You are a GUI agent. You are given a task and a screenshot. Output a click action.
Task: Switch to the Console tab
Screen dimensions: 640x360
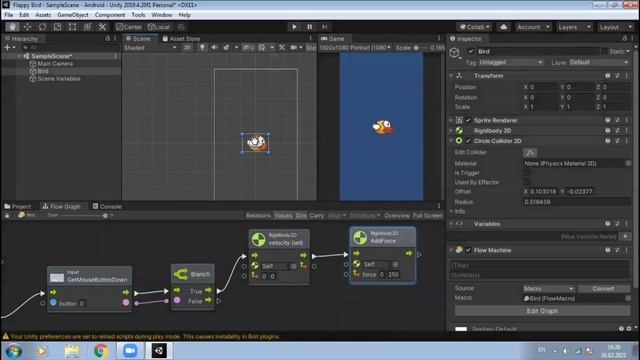(x=107, y=206)
